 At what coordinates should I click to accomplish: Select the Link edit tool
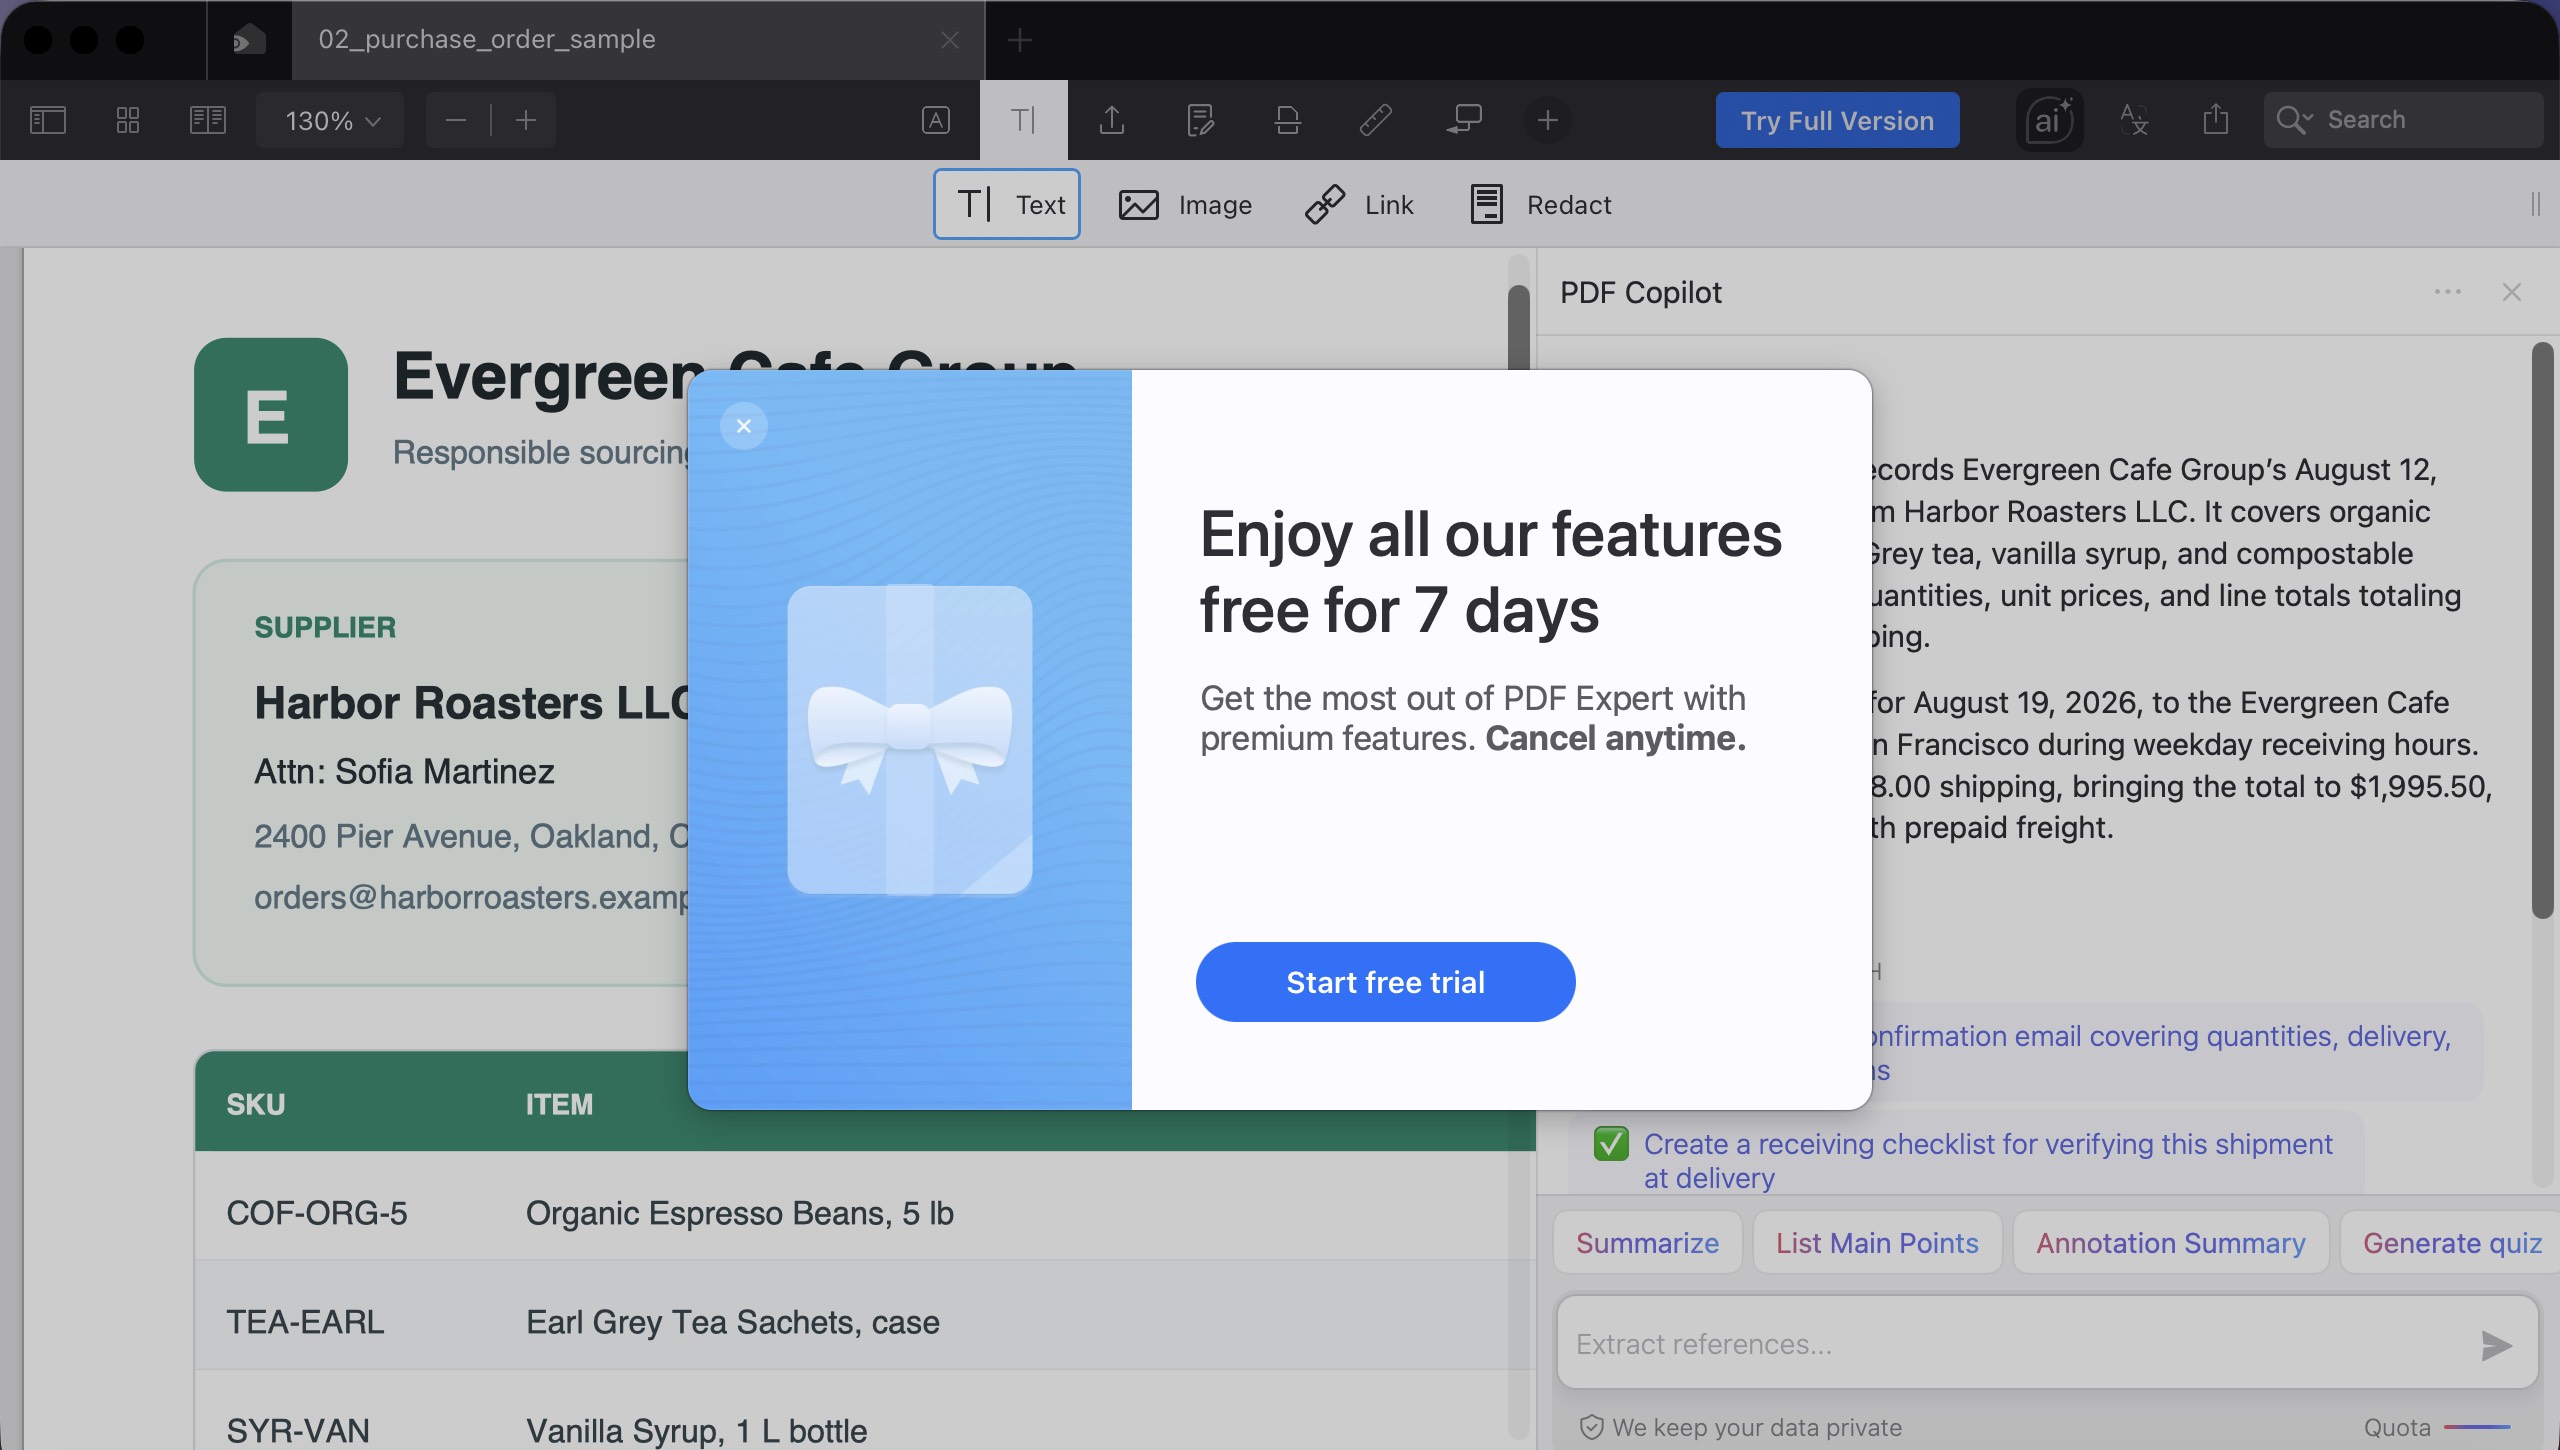pyautogui.click(x=1359, y=205)
